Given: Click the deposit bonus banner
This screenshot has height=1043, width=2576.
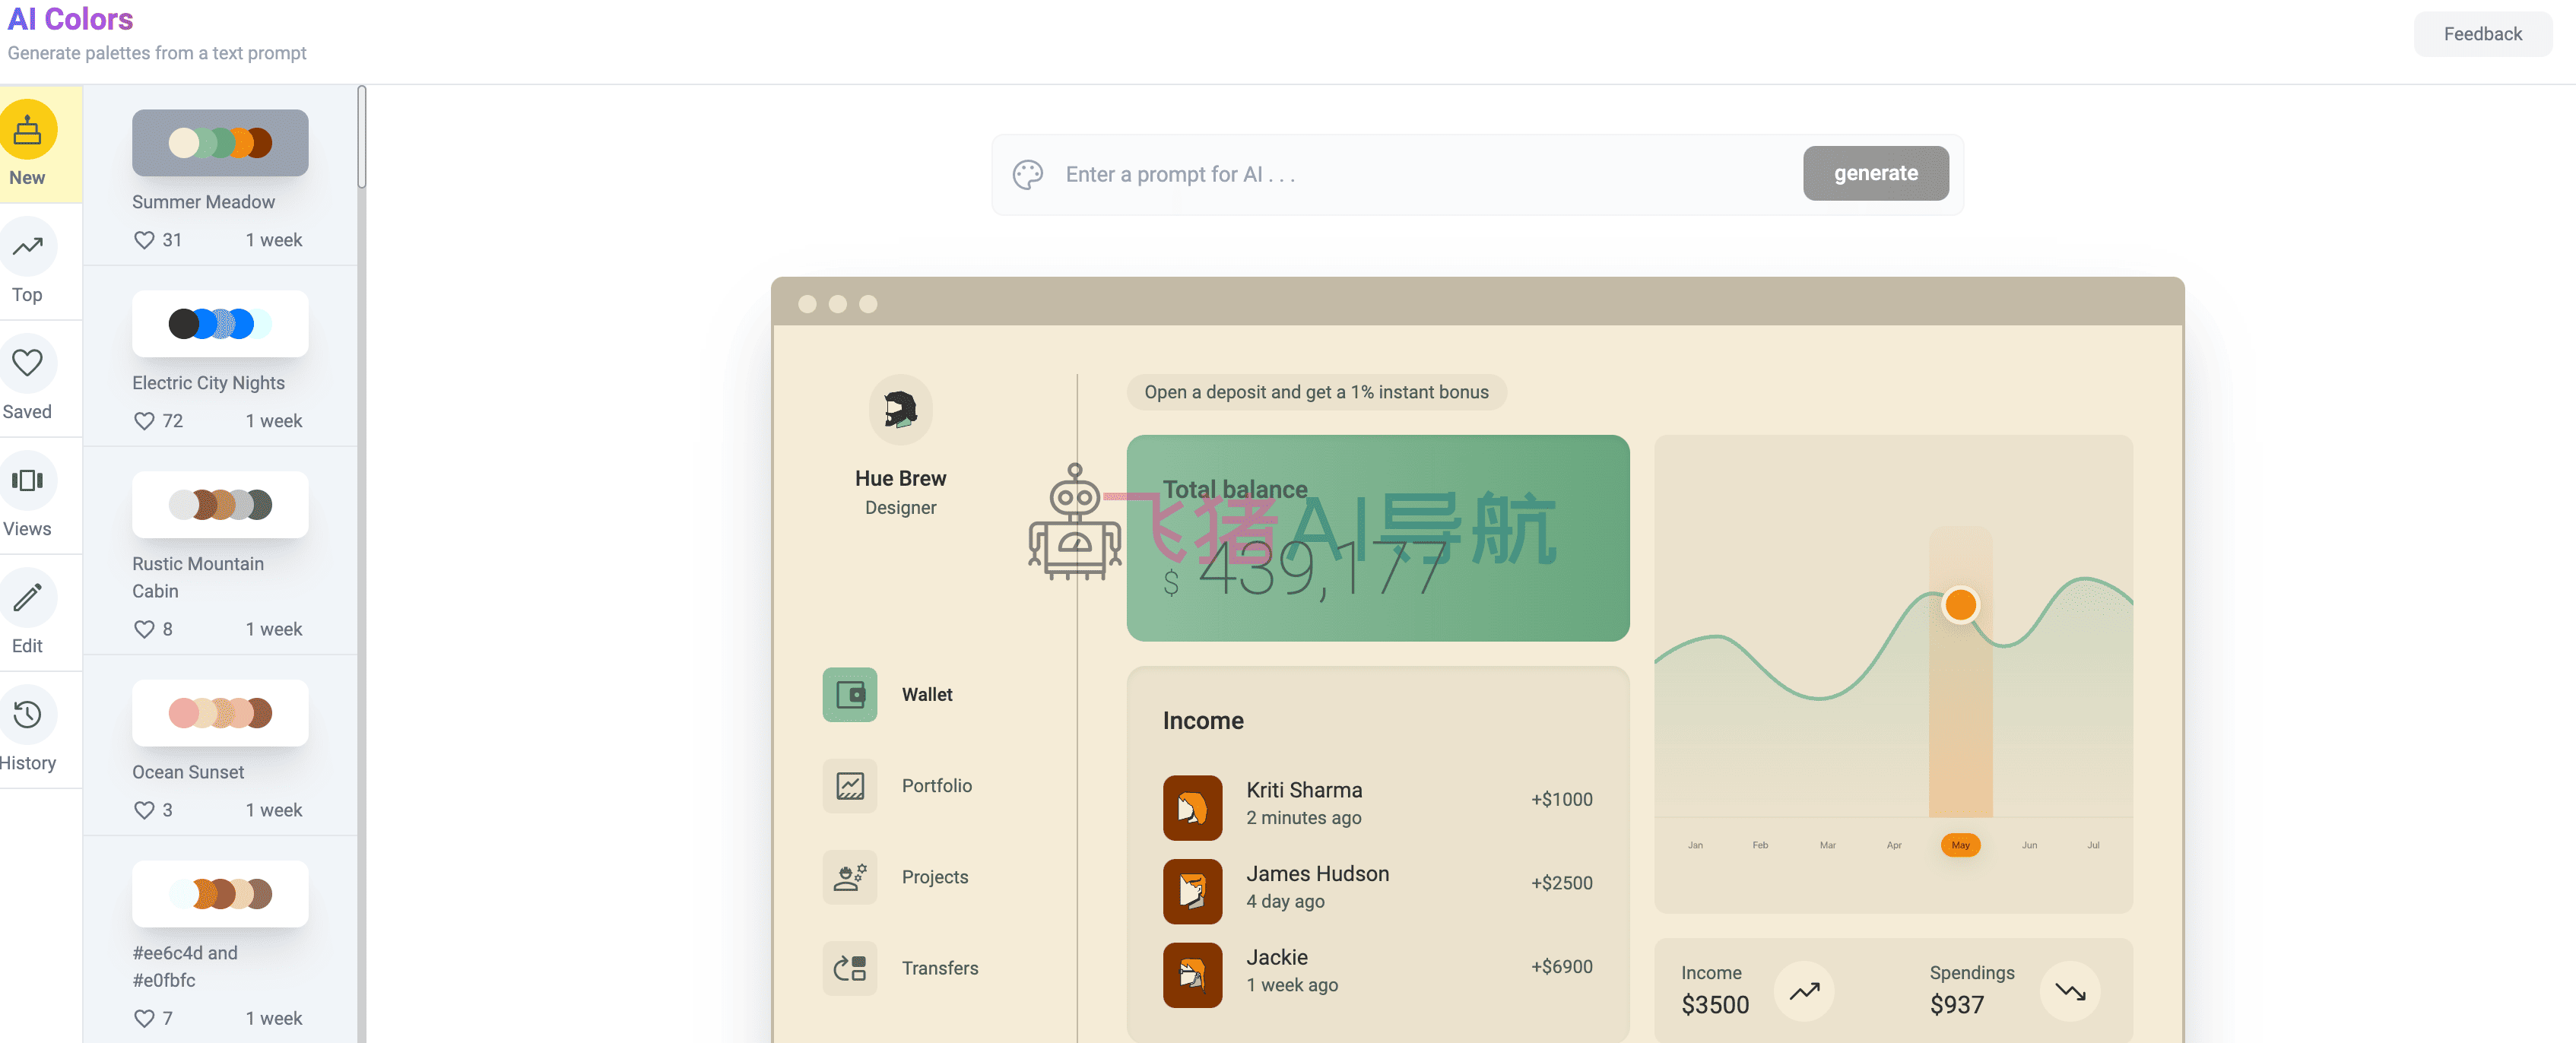Looking at the screenshot, I should point(1316,392).
